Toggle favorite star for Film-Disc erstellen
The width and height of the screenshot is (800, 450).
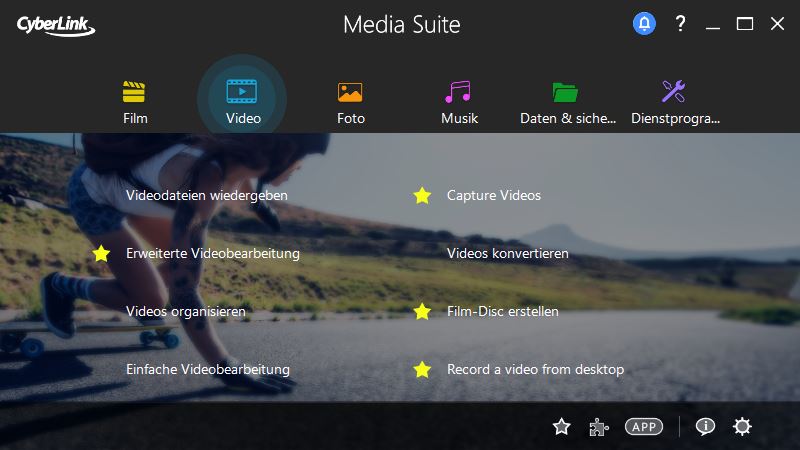(x=422, y=311)
